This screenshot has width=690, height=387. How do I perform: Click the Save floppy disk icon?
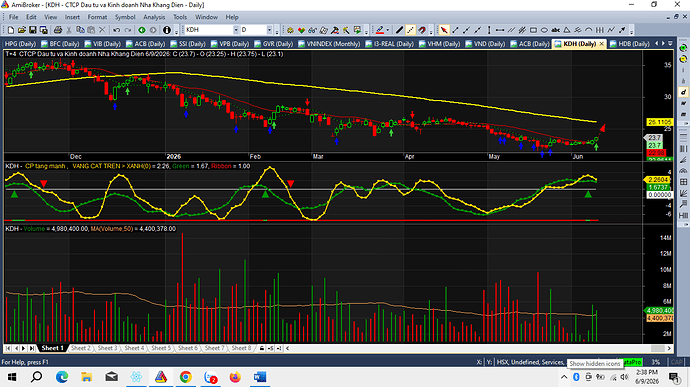[33, 30]
